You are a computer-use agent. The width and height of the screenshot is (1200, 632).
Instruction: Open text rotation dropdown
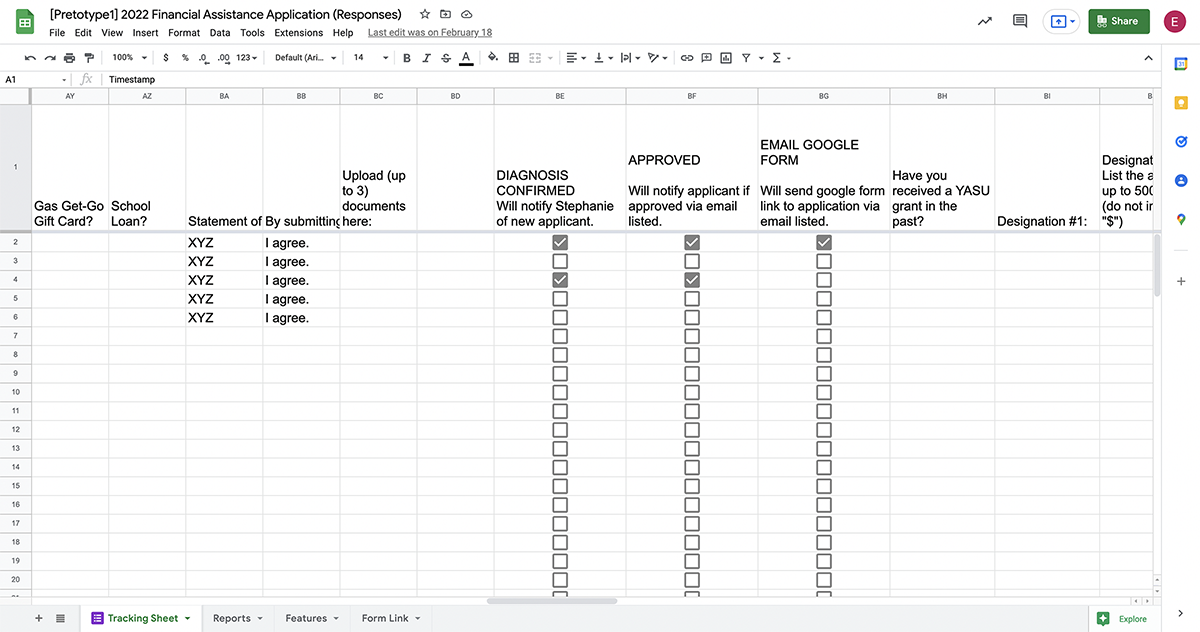point(657,58)
